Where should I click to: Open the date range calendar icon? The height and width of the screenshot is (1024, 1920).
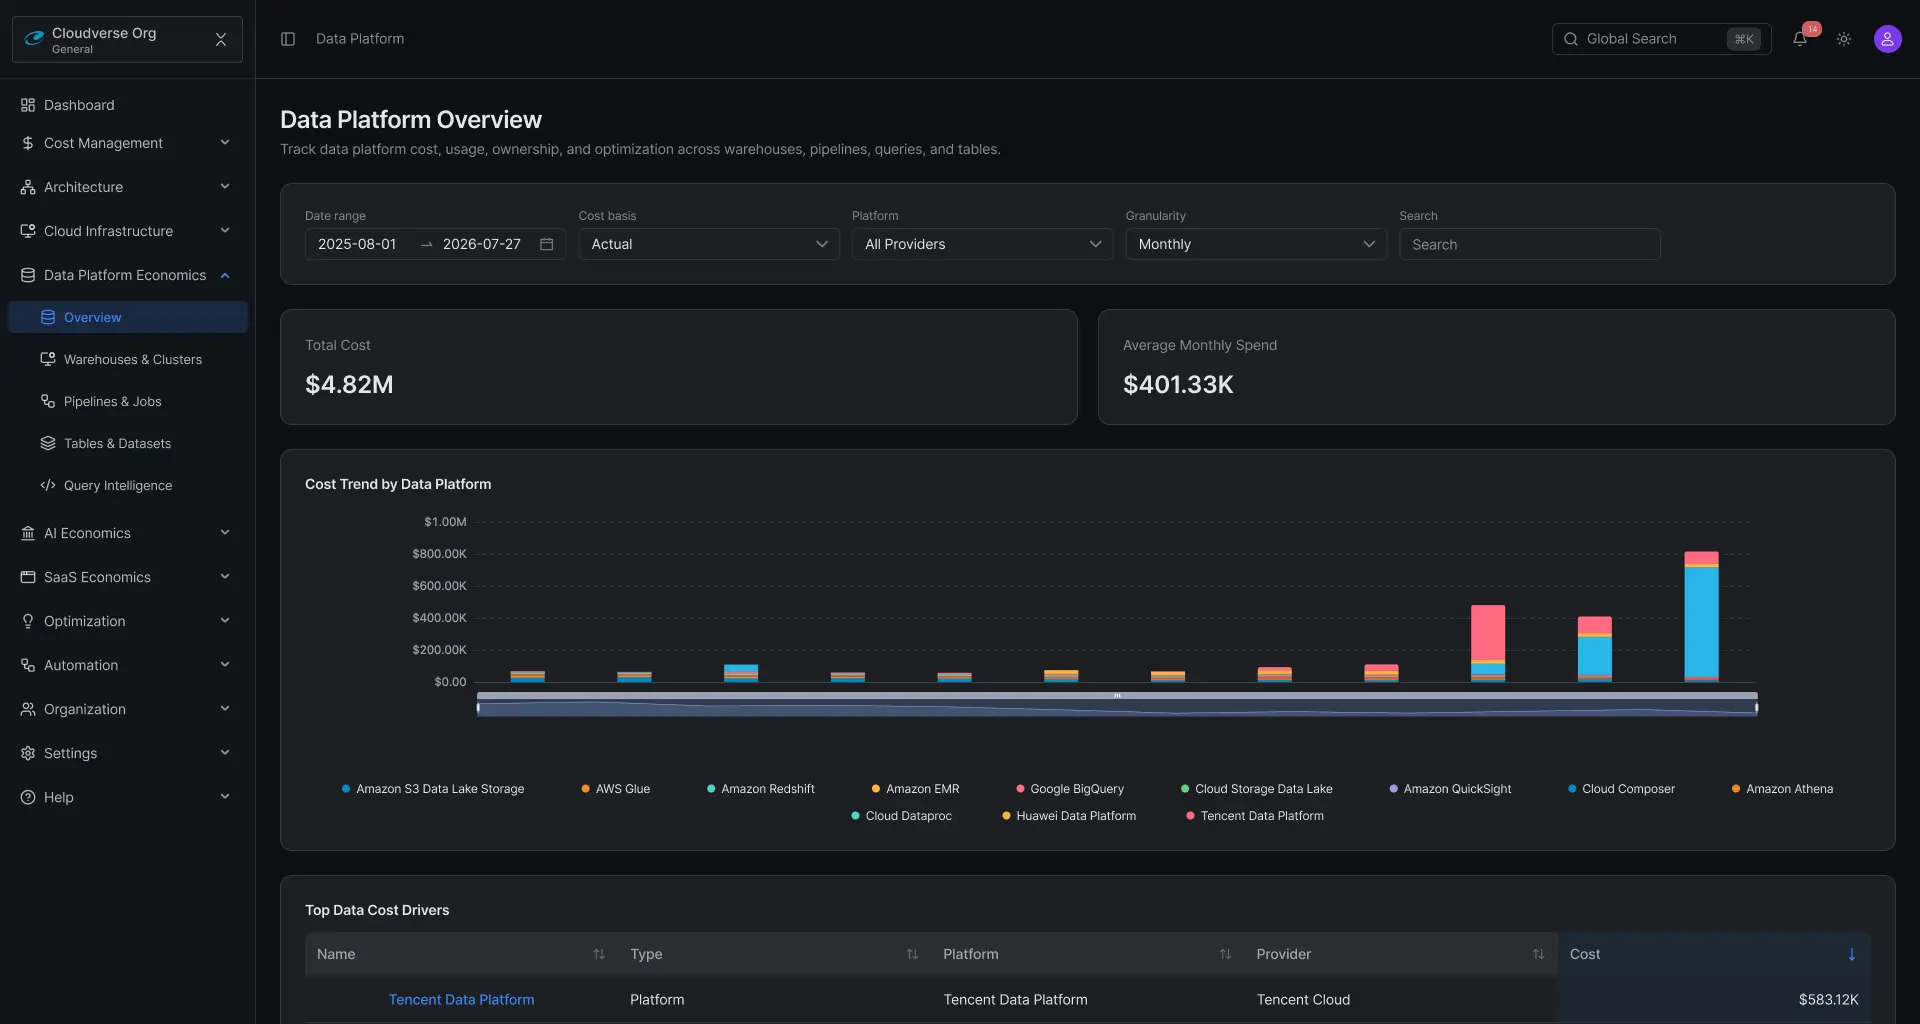pos(547,244)
